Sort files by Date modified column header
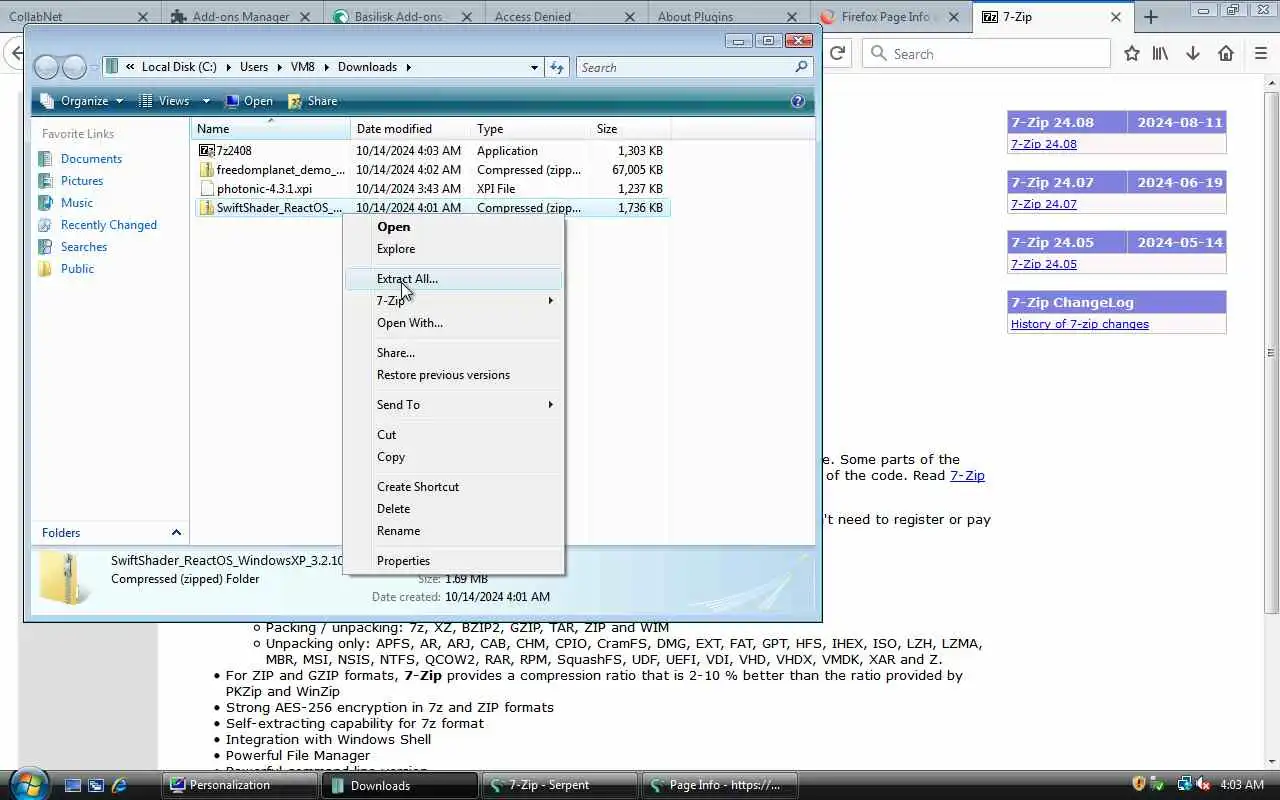 click(410, 129)
